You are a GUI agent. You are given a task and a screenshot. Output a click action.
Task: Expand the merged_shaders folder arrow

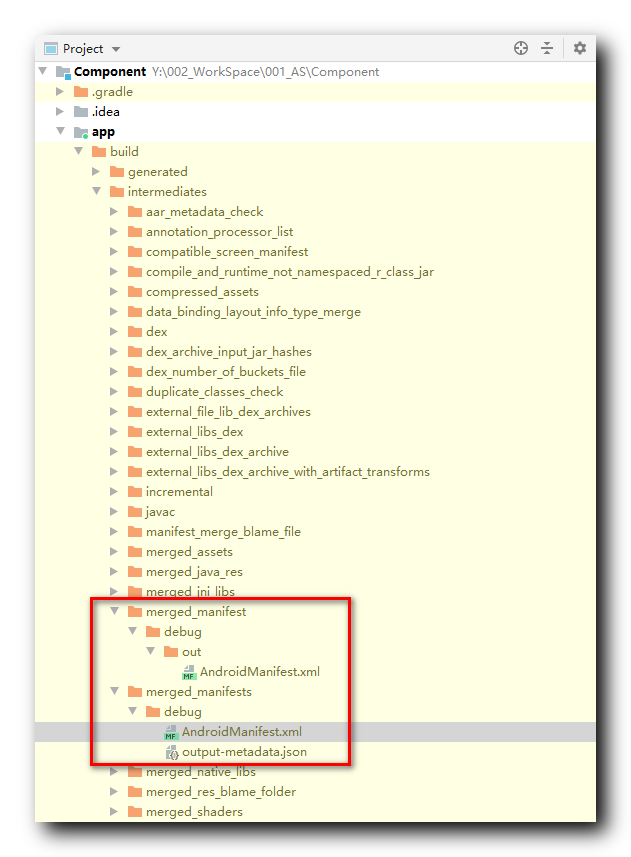(x=114, y=812)
